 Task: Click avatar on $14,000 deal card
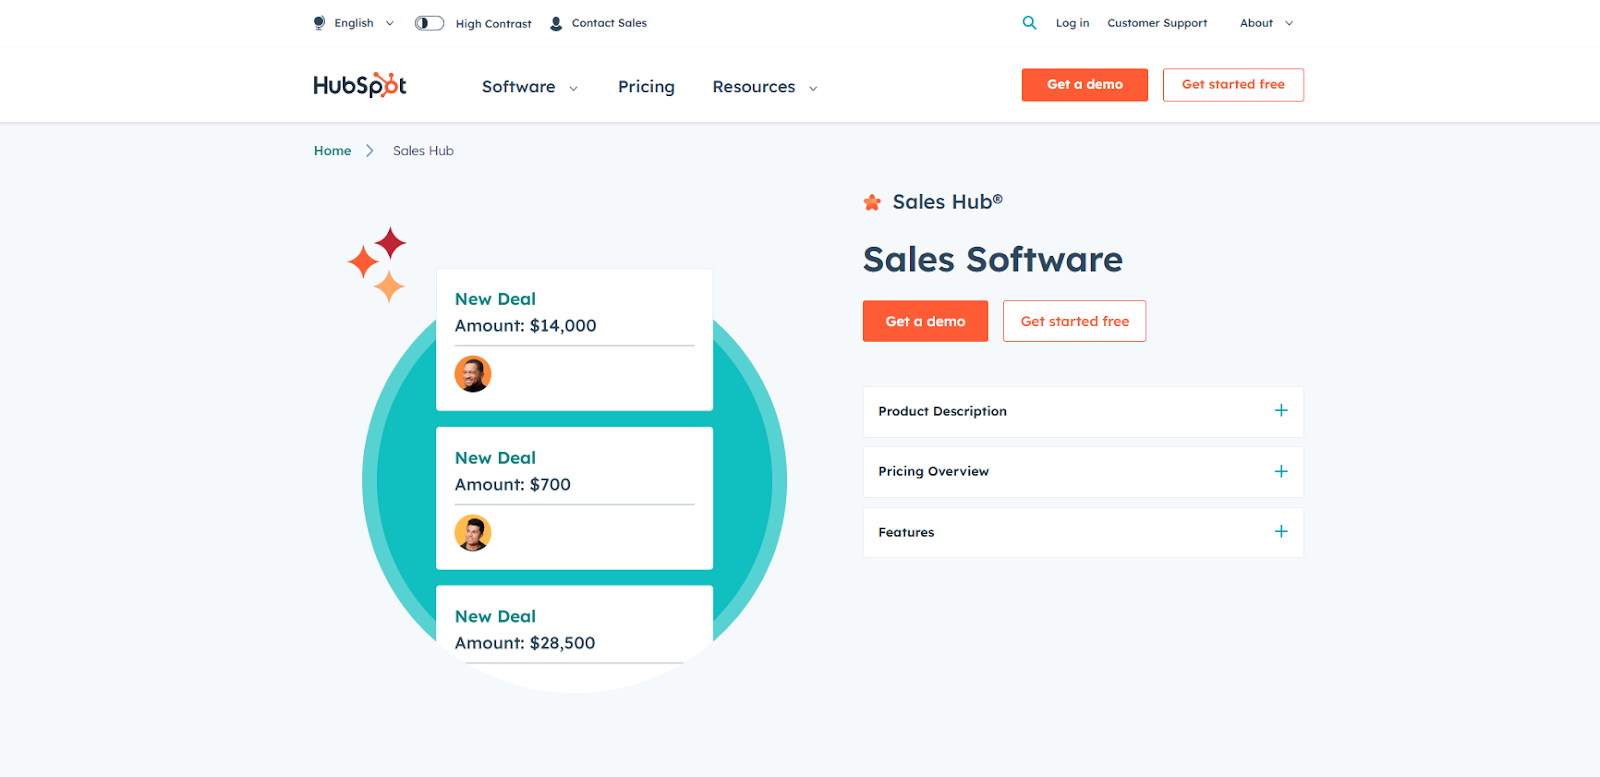pyautogui.click(x=473, y=374)
